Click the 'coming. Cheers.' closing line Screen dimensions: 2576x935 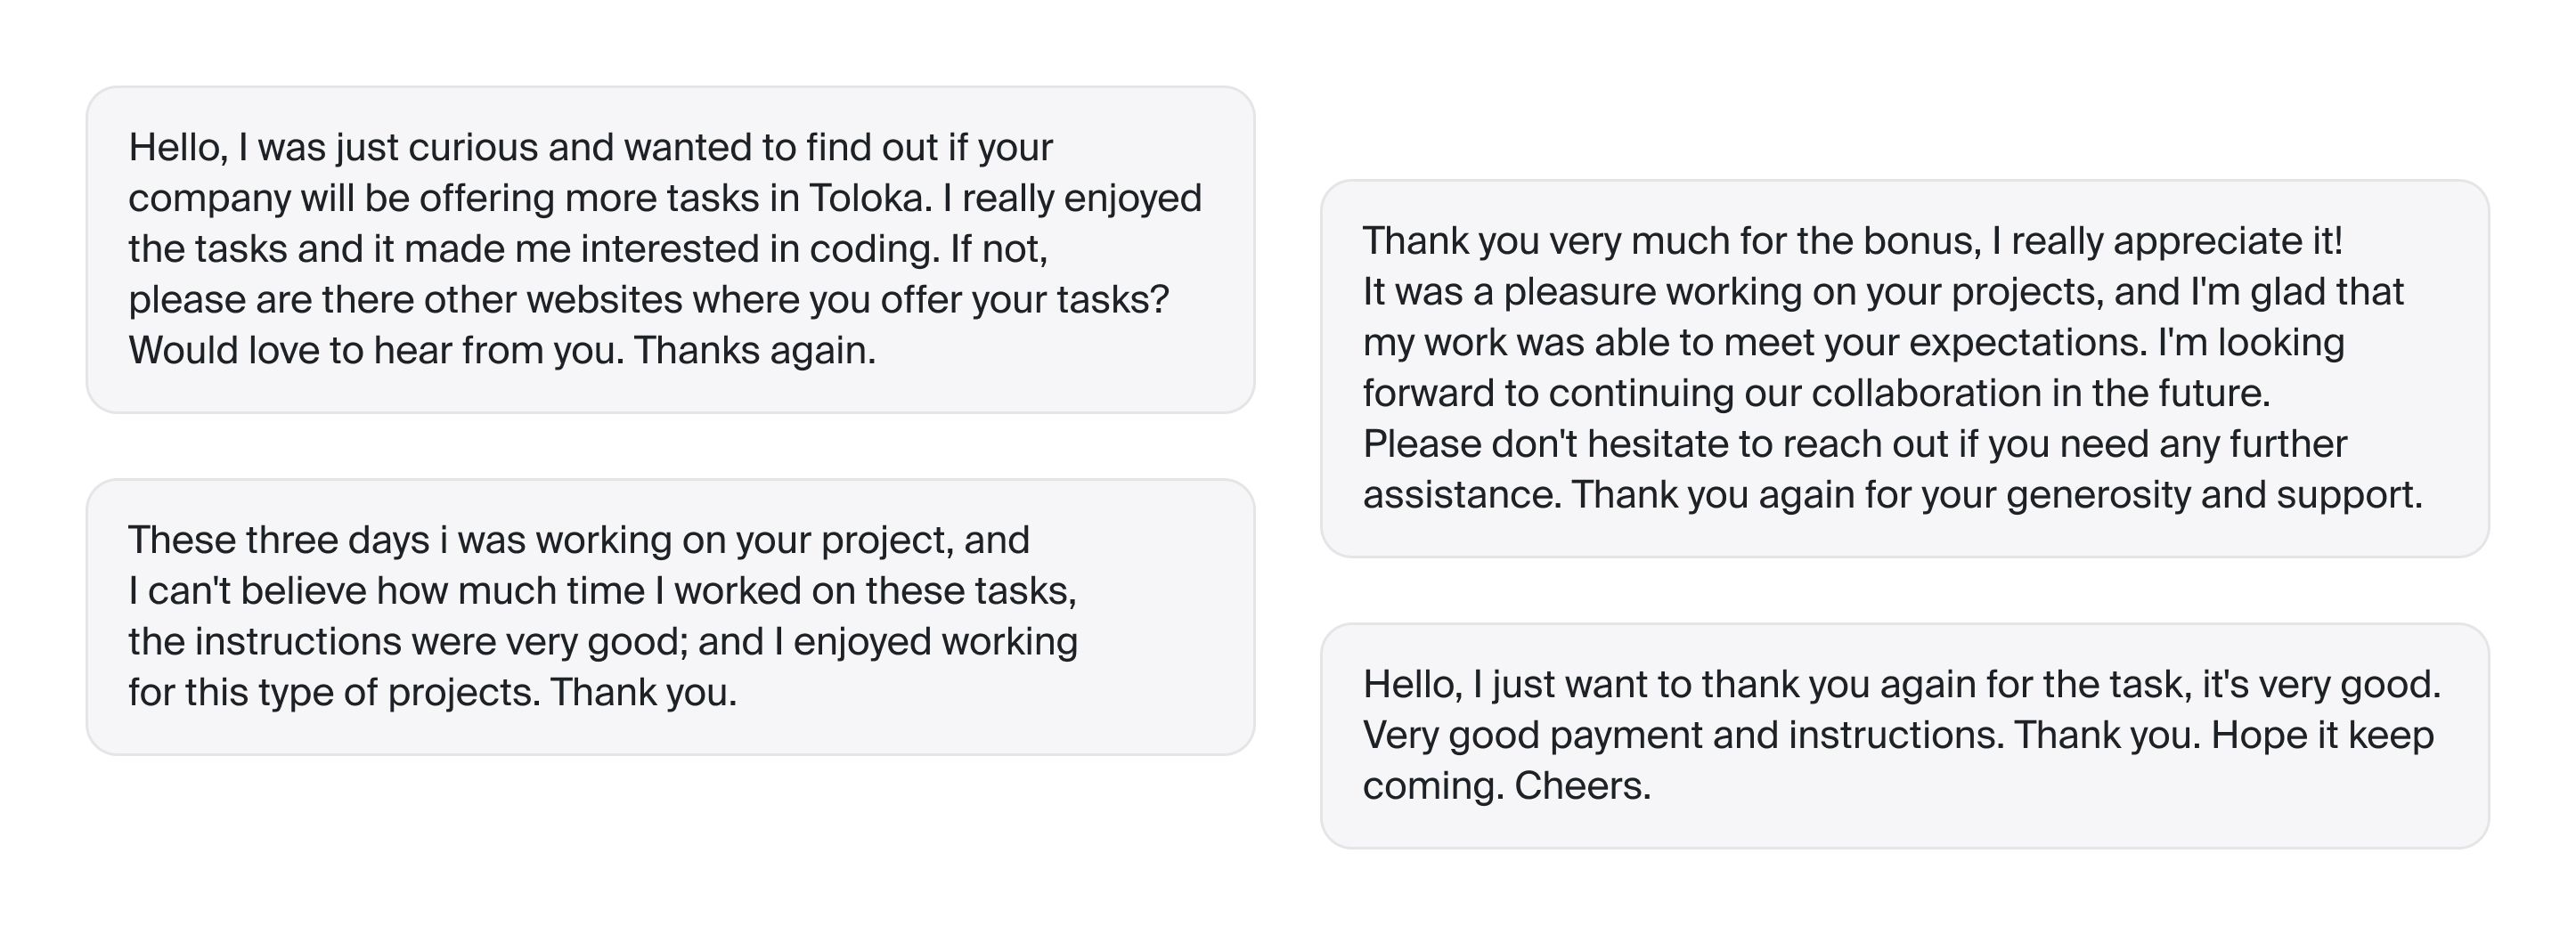point(1506,786)
